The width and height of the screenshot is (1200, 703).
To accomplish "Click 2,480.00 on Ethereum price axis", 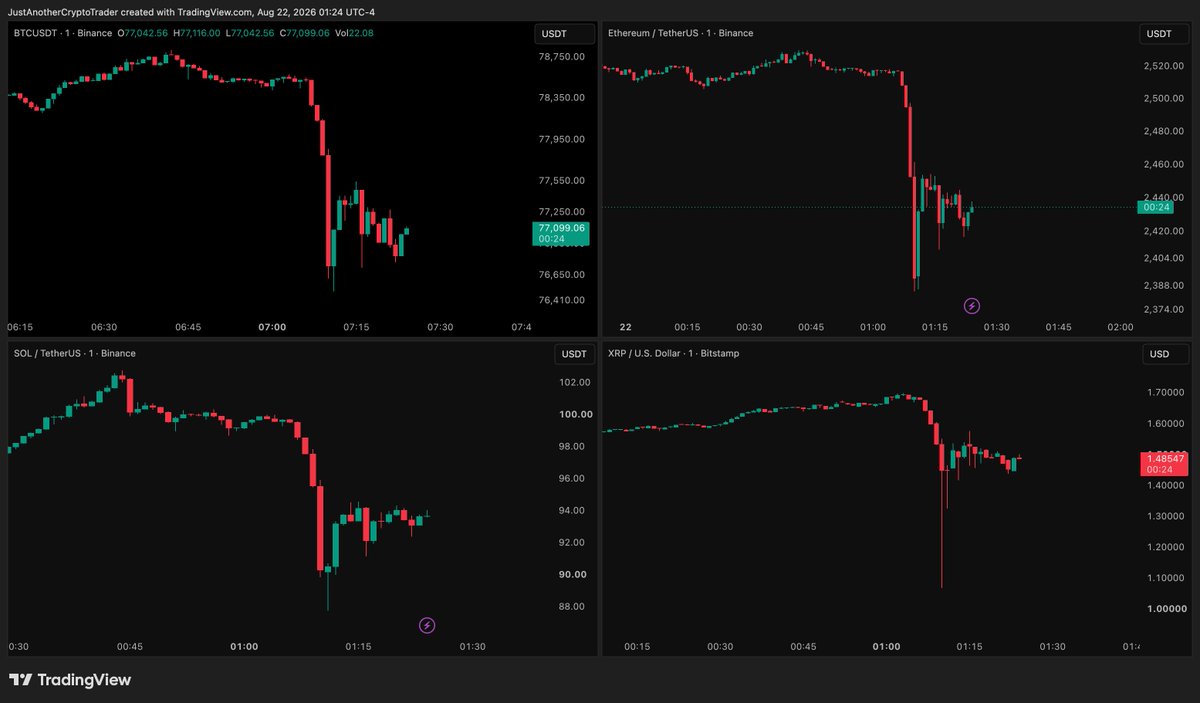I will pyautogui.click(x=1164, y=132).
